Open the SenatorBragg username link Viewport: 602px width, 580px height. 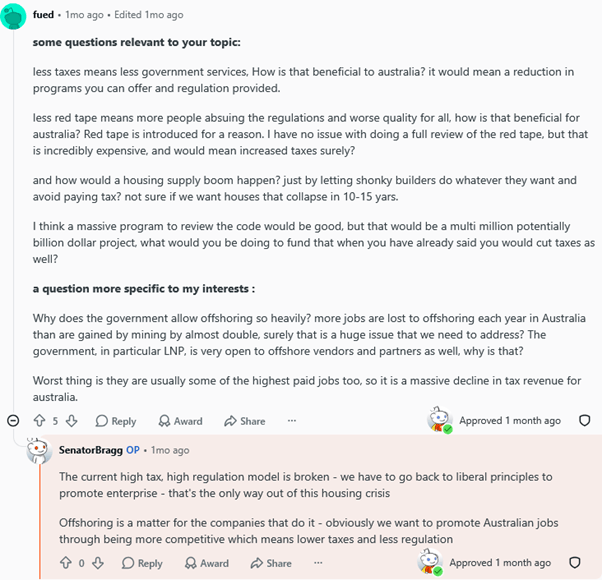pos(91,450)
